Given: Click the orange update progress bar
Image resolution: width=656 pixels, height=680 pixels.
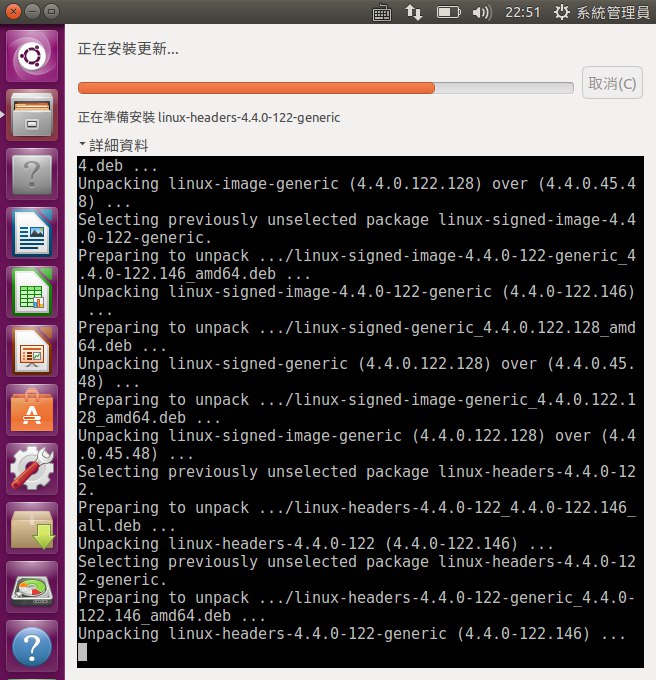Looking at the screenshot, I should 326,88.
